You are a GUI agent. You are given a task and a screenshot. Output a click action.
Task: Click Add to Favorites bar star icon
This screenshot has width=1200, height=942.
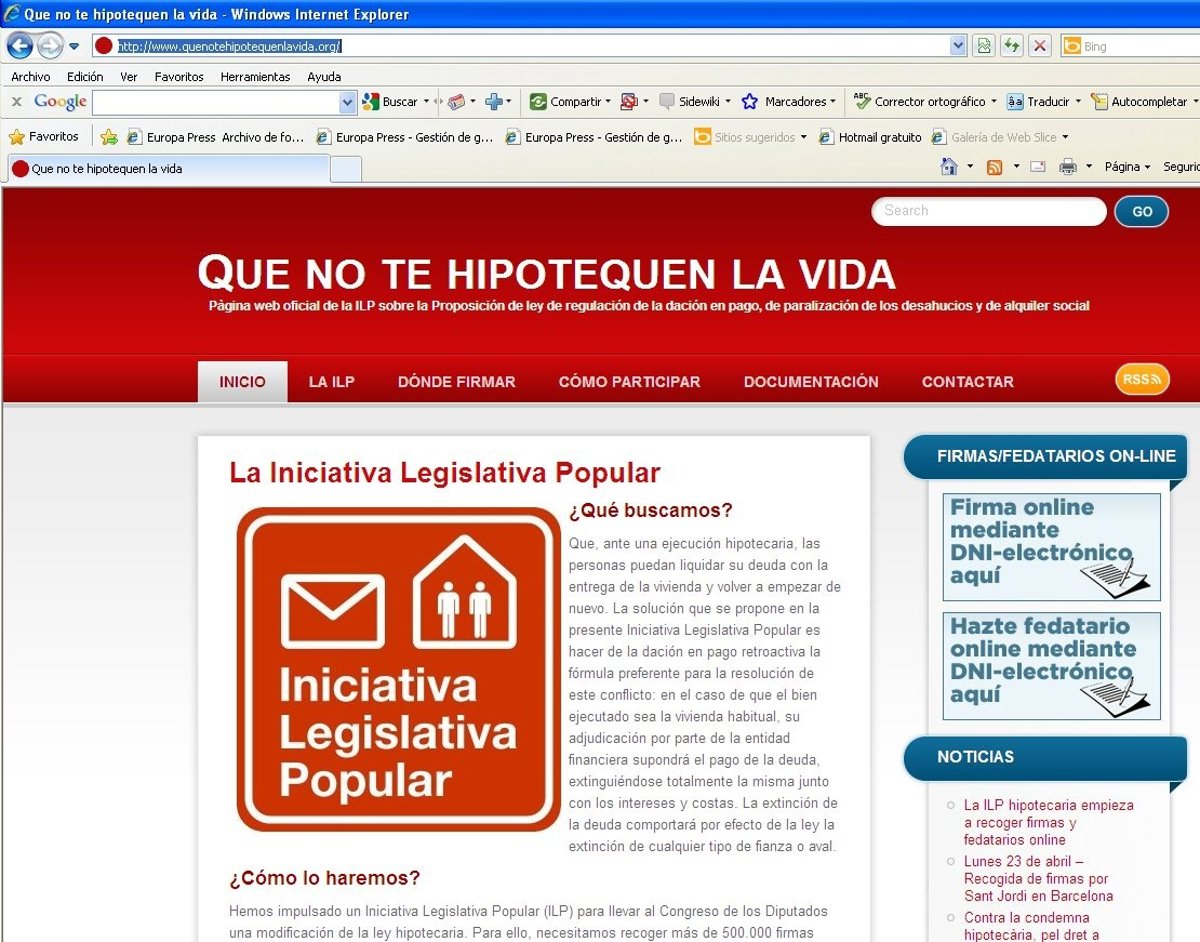click(109, 137)
